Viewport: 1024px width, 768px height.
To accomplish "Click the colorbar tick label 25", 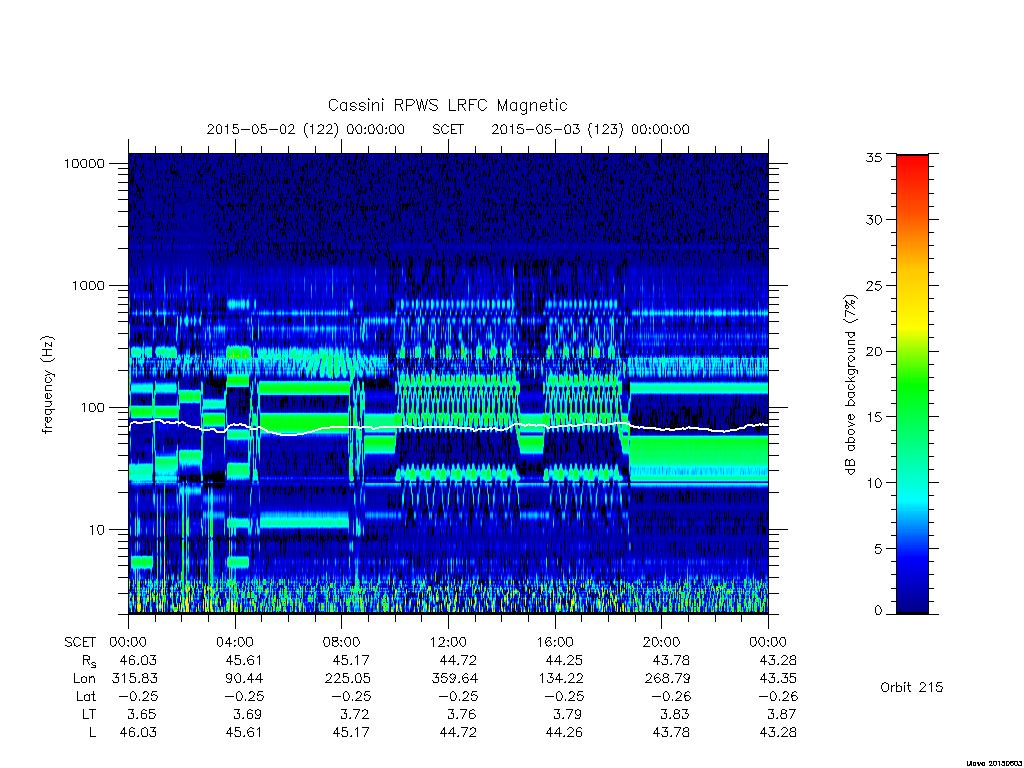I will click(874, 285).
